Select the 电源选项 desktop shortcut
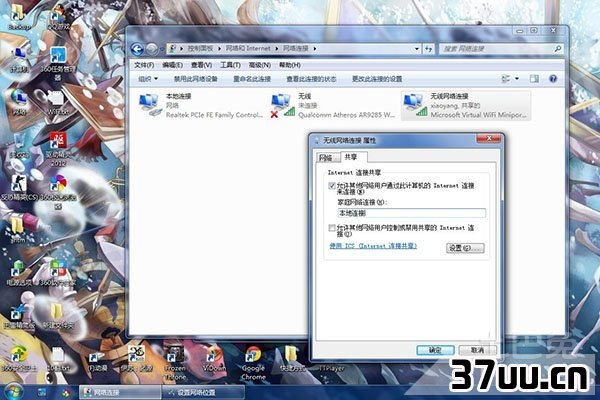This screenshot has height=400, width=600. [x=18, y=273]
